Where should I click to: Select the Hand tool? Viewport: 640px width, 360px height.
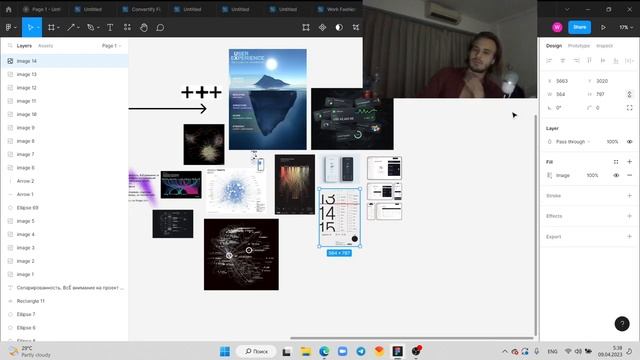144,27
